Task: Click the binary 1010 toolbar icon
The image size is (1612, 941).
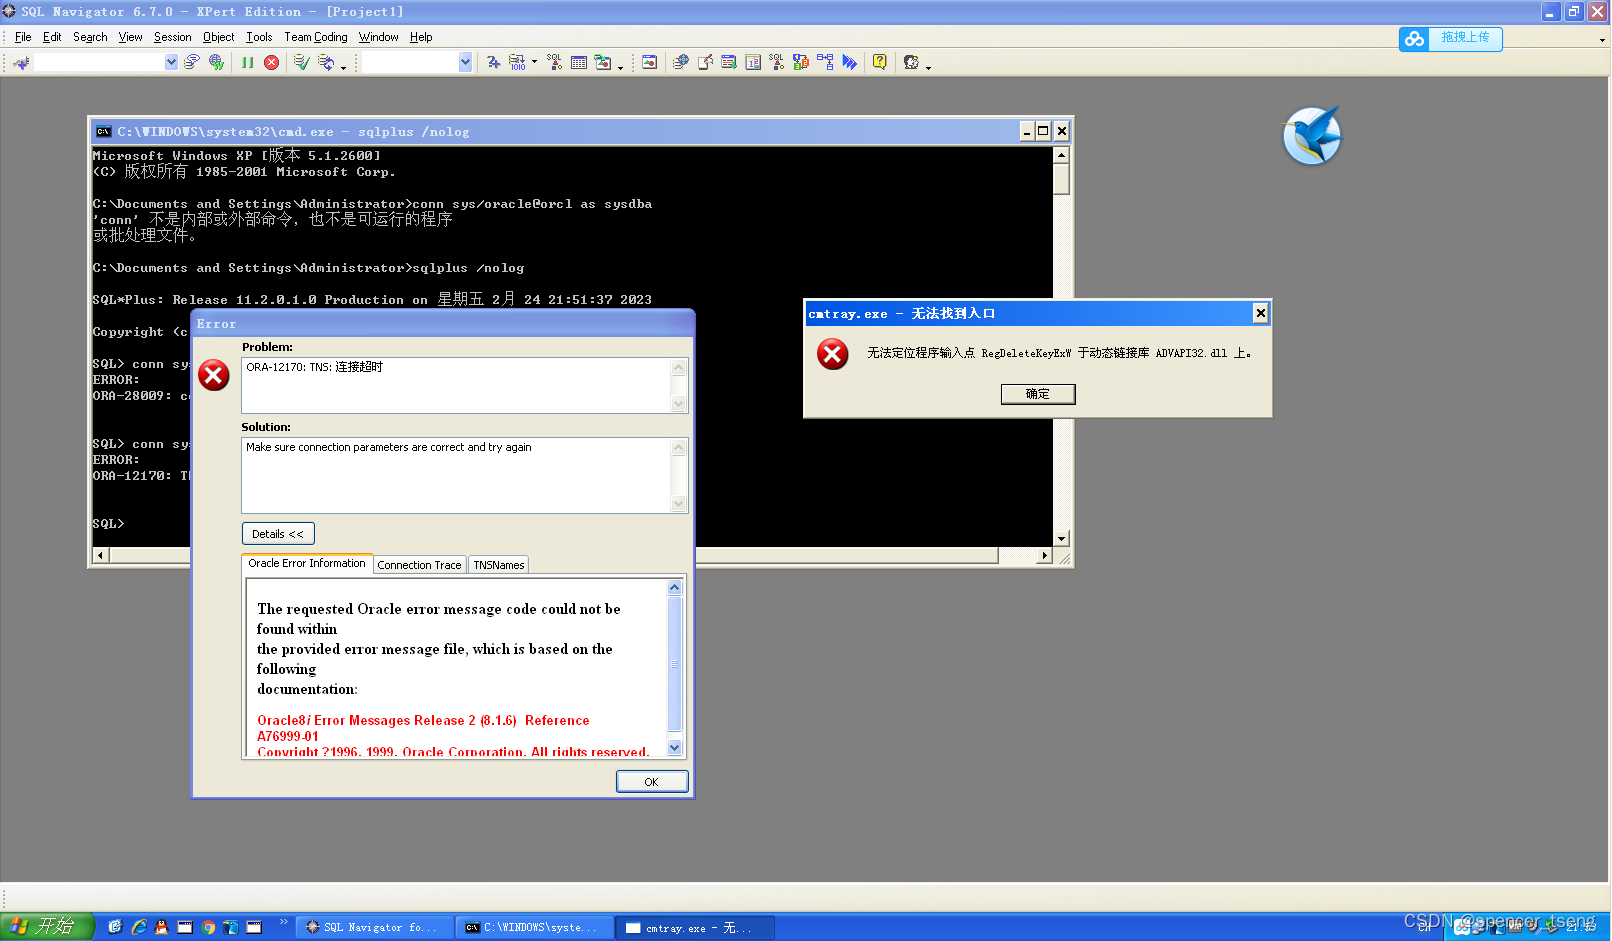Action: [x=517, y=62]
